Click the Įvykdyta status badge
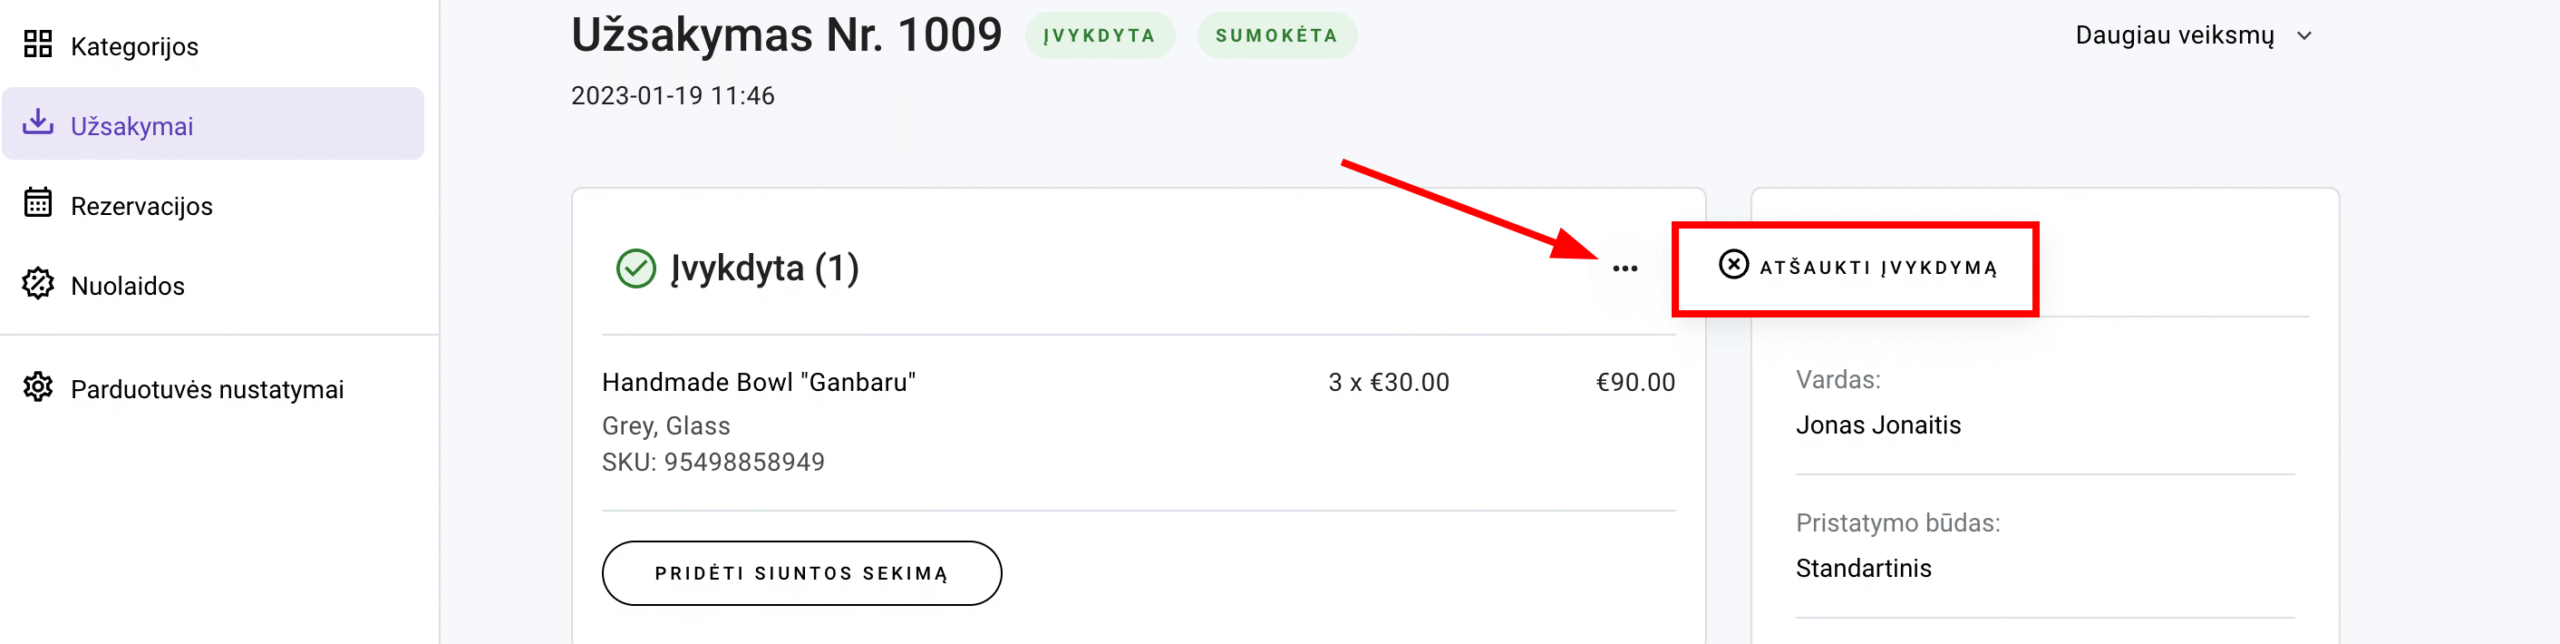 pos(1101,34)
